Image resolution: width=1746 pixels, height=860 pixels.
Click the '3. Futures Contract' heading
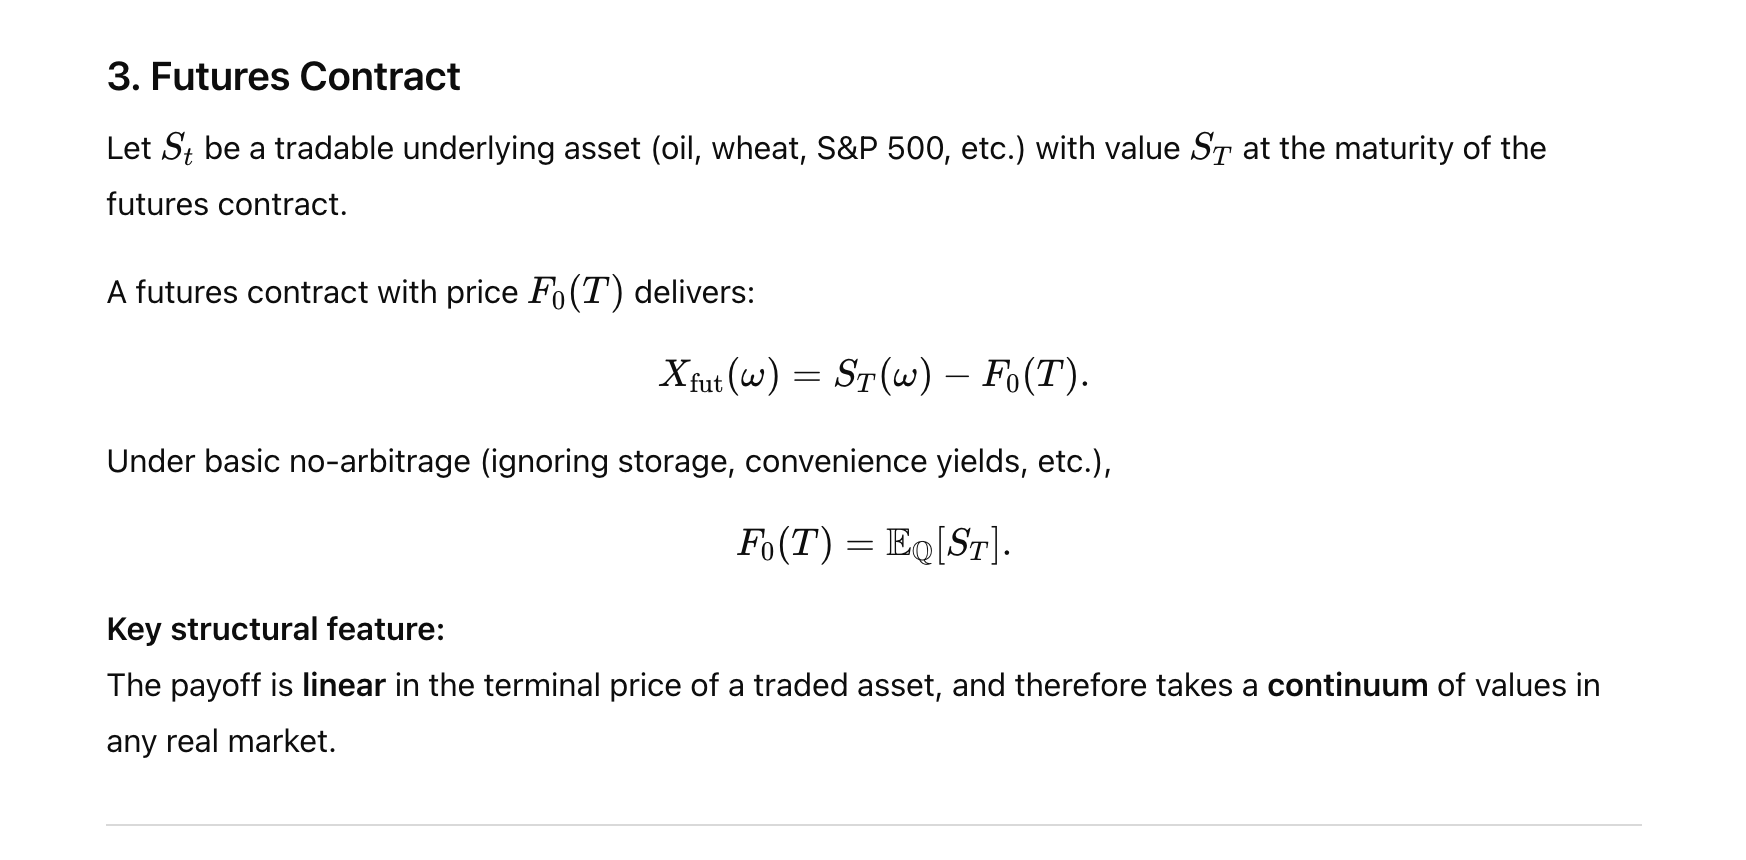[283, 77]
